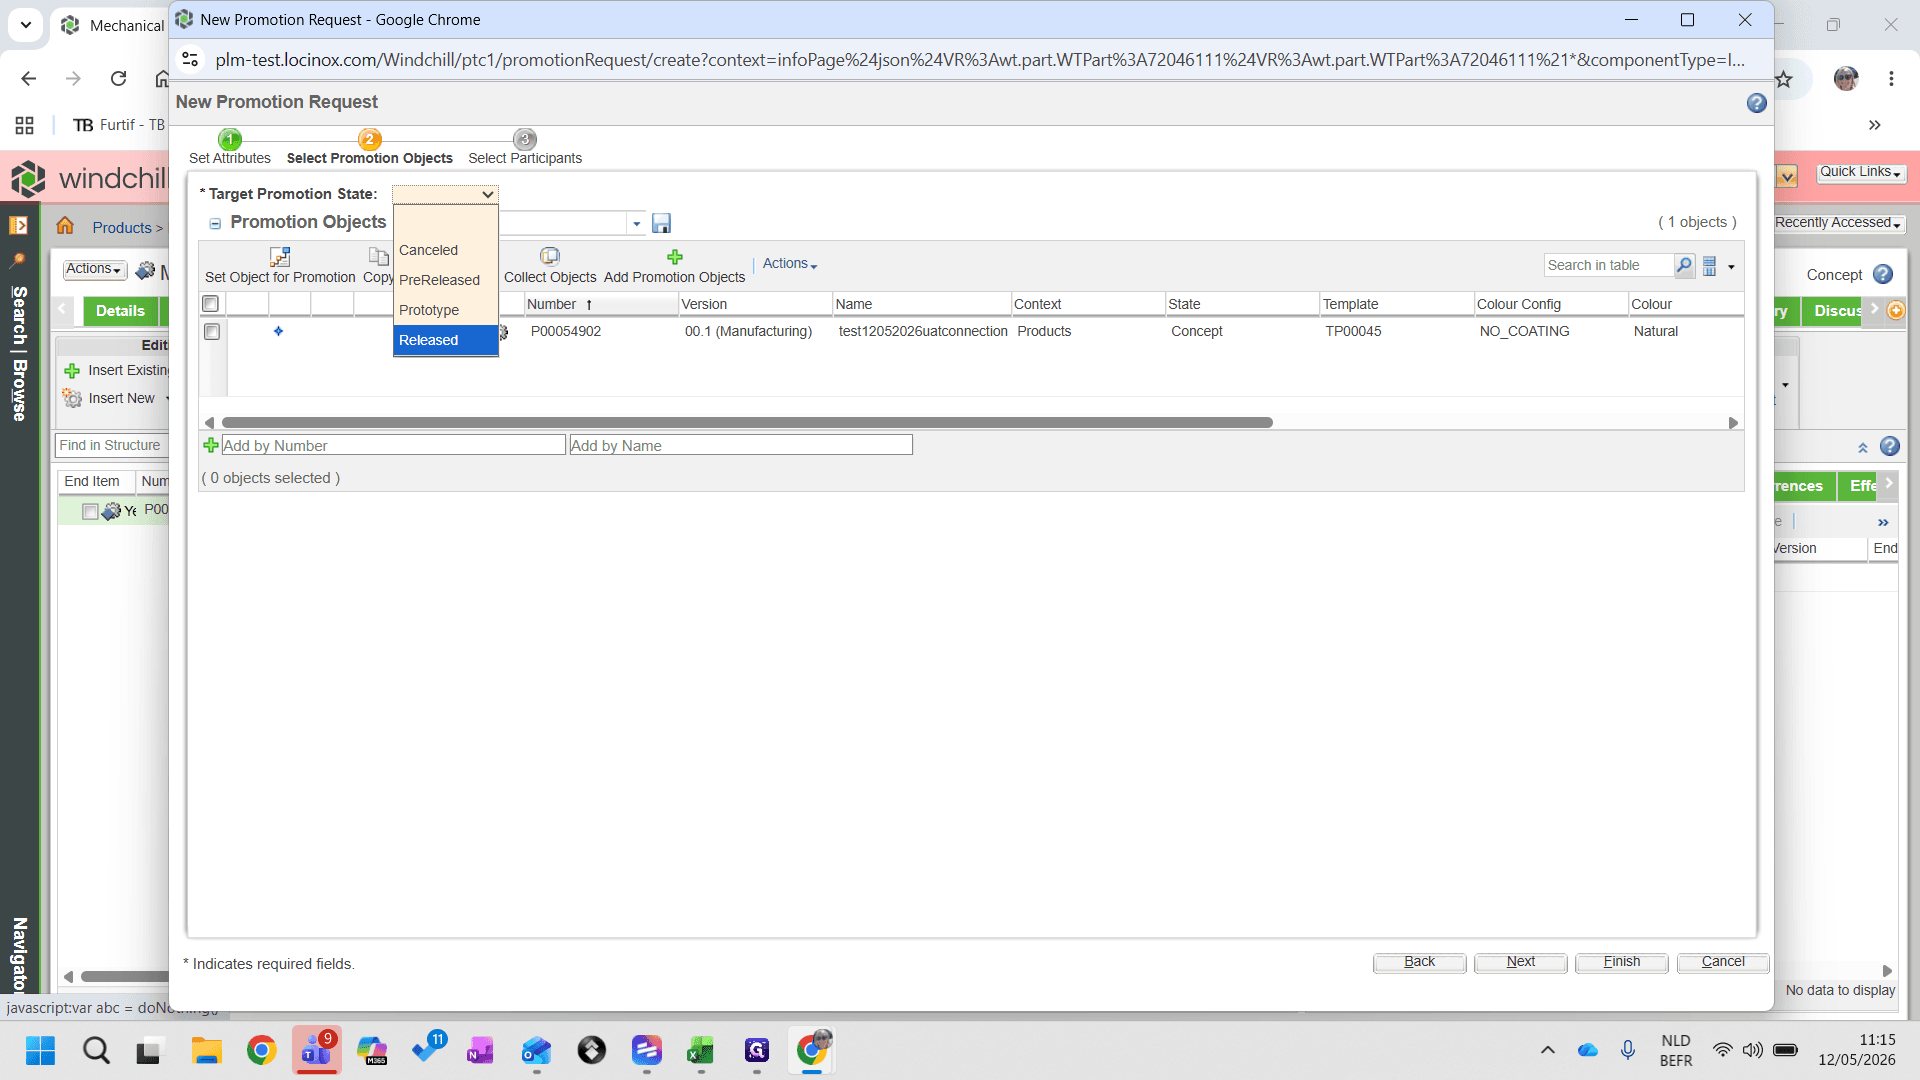Go to the Set Attributes wizard step
The image size is (1920, 1080).
tap(229, 148)
